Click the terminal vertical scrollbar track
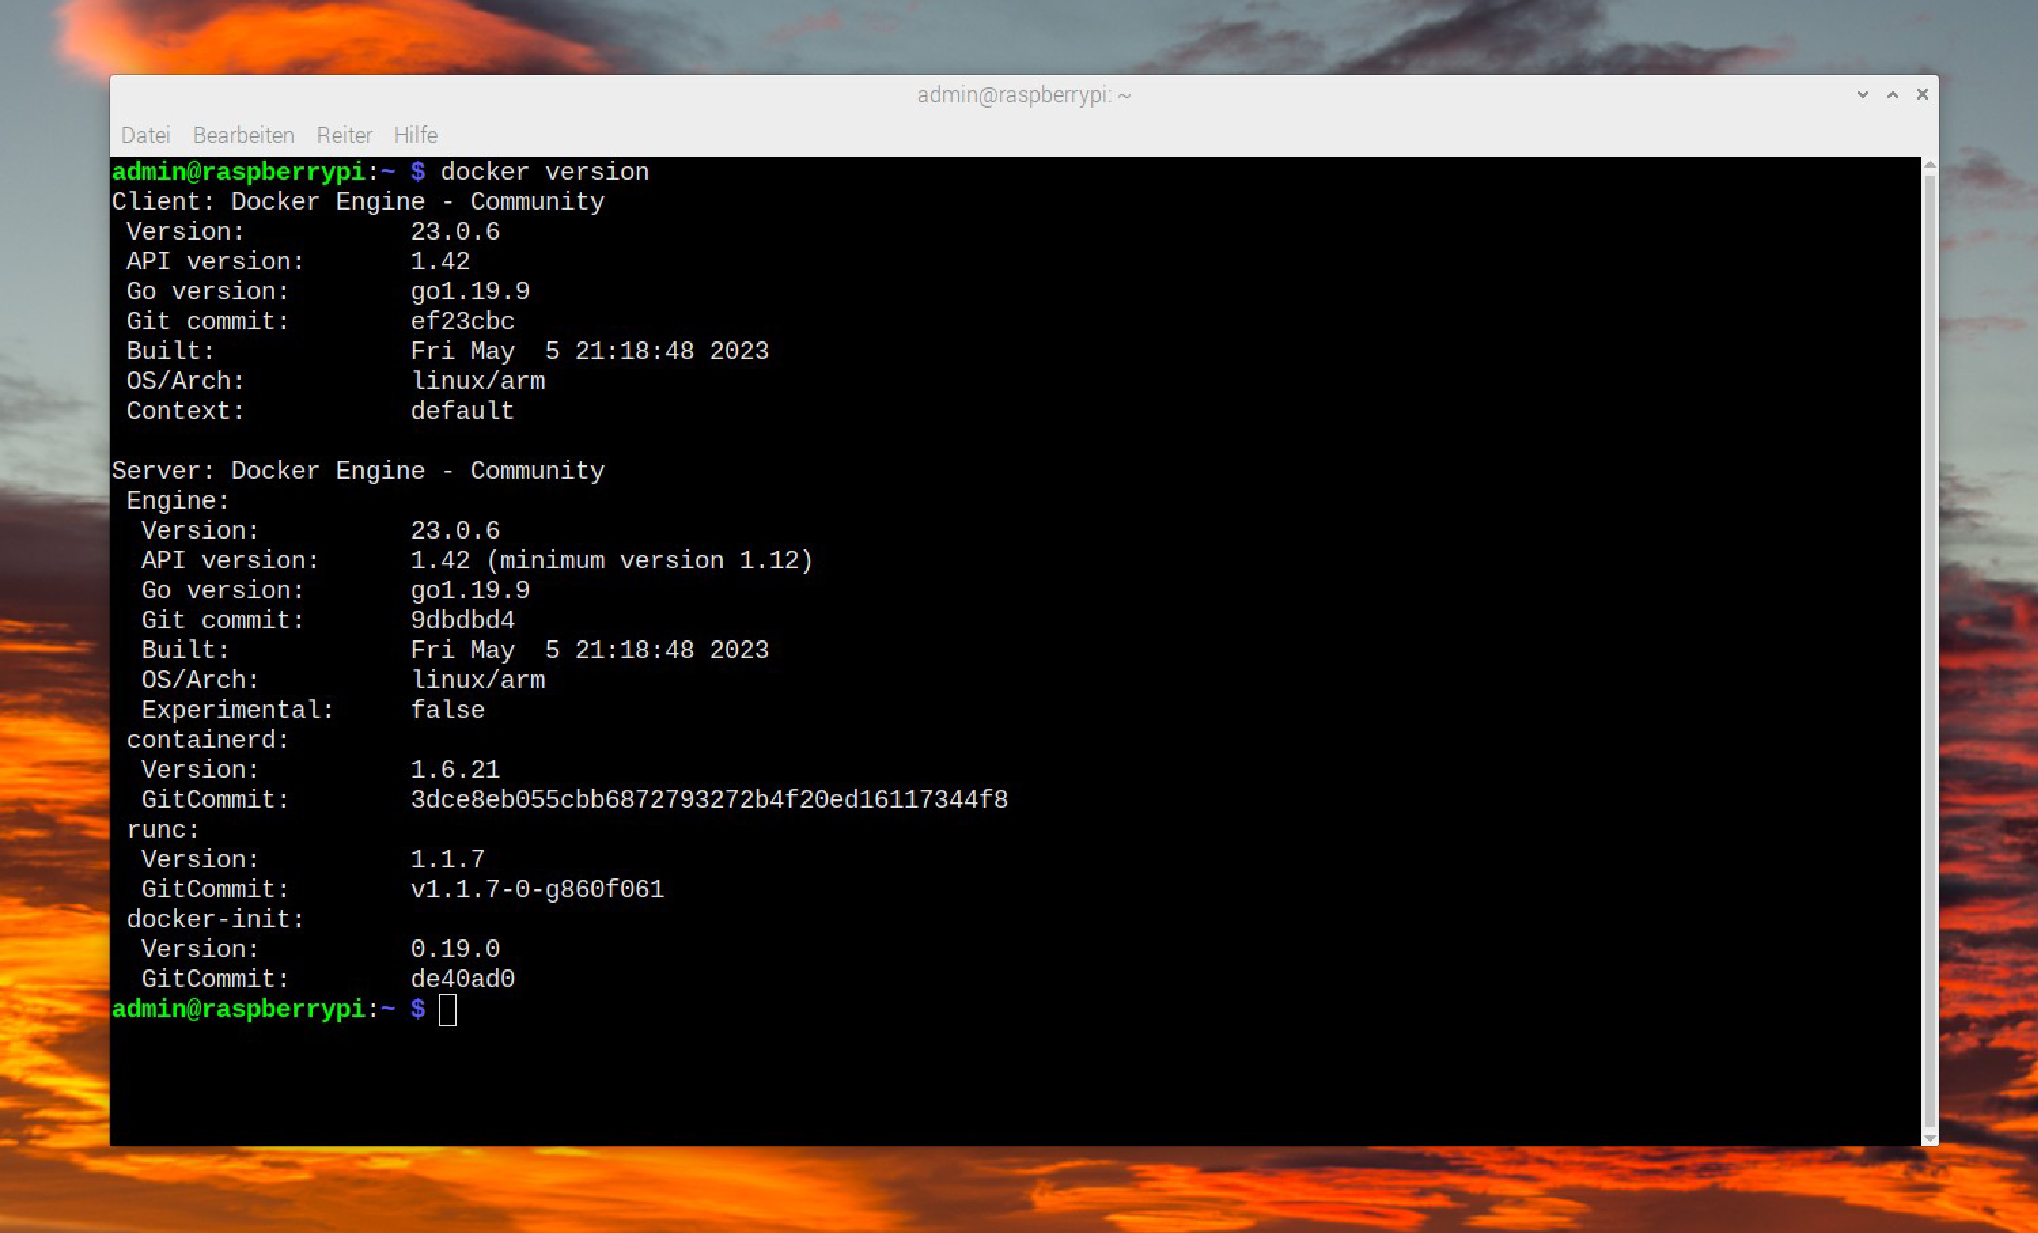2038x1233 pixels. 1930,650
